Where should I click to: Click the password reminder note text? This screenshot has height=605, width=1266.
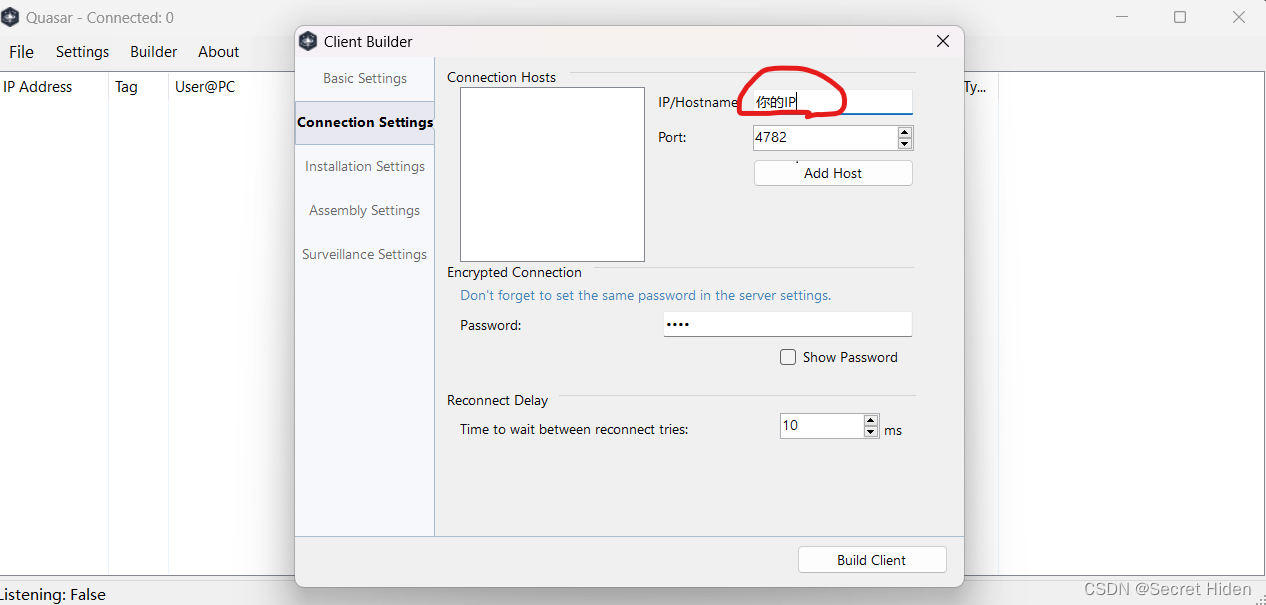(x=645, y=295)
